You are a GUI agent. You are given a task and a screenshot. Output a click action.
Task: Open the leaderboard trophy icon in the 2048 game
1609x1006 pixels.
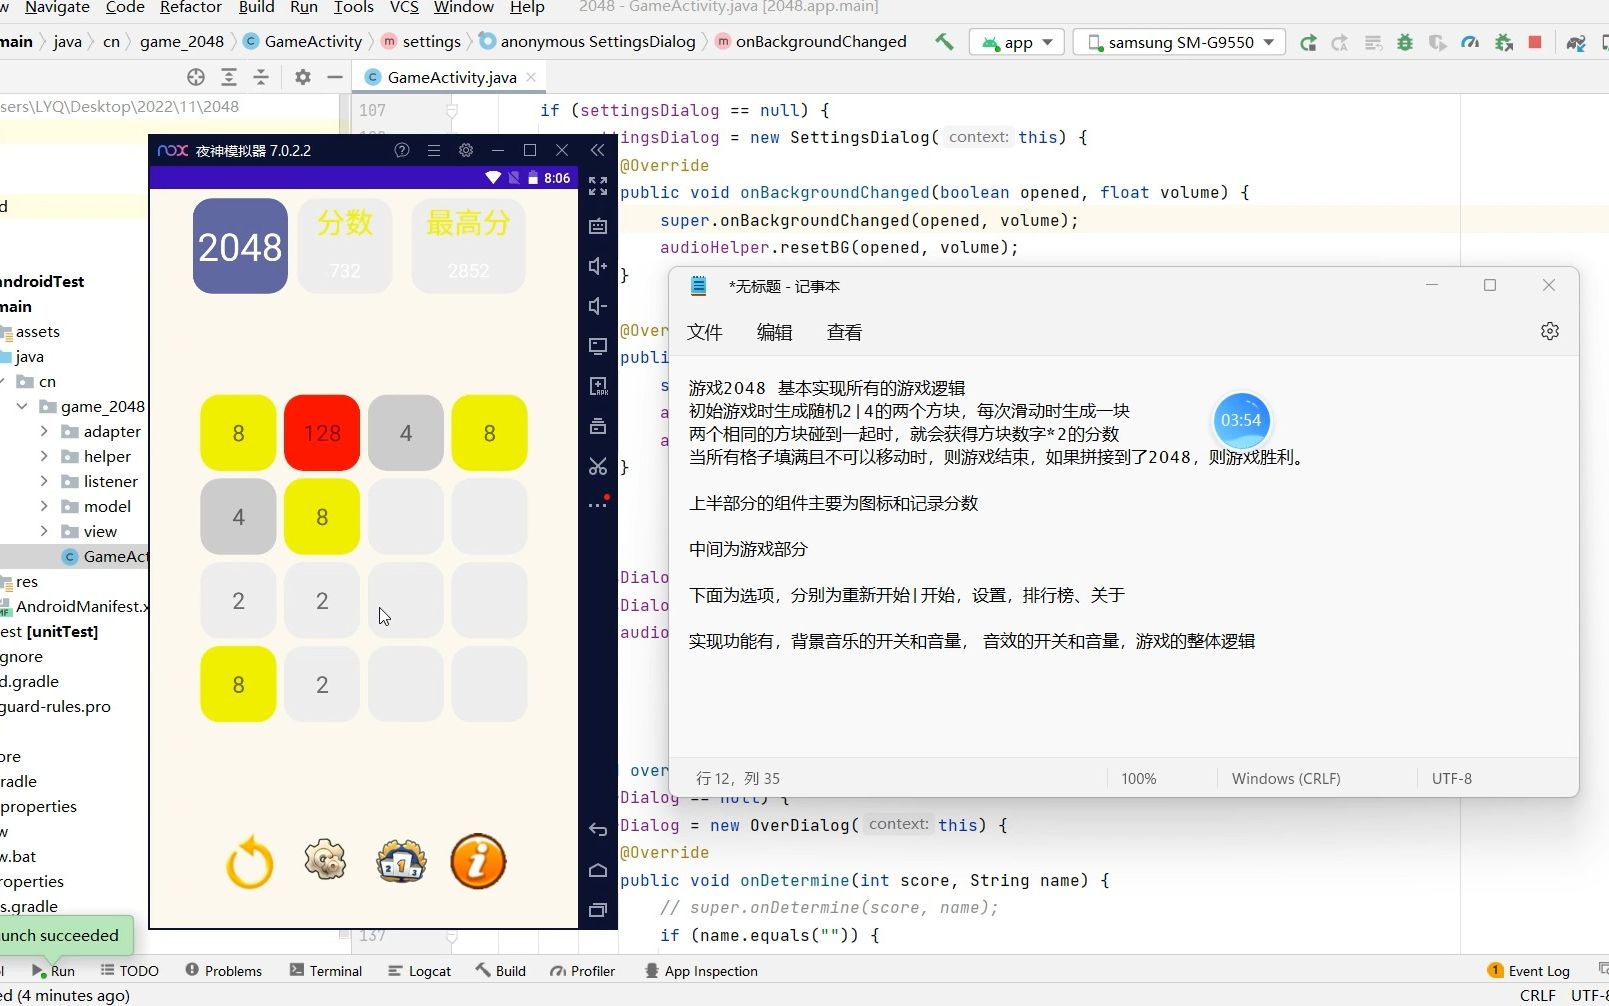pyautogui.click(x=401, y=861)
